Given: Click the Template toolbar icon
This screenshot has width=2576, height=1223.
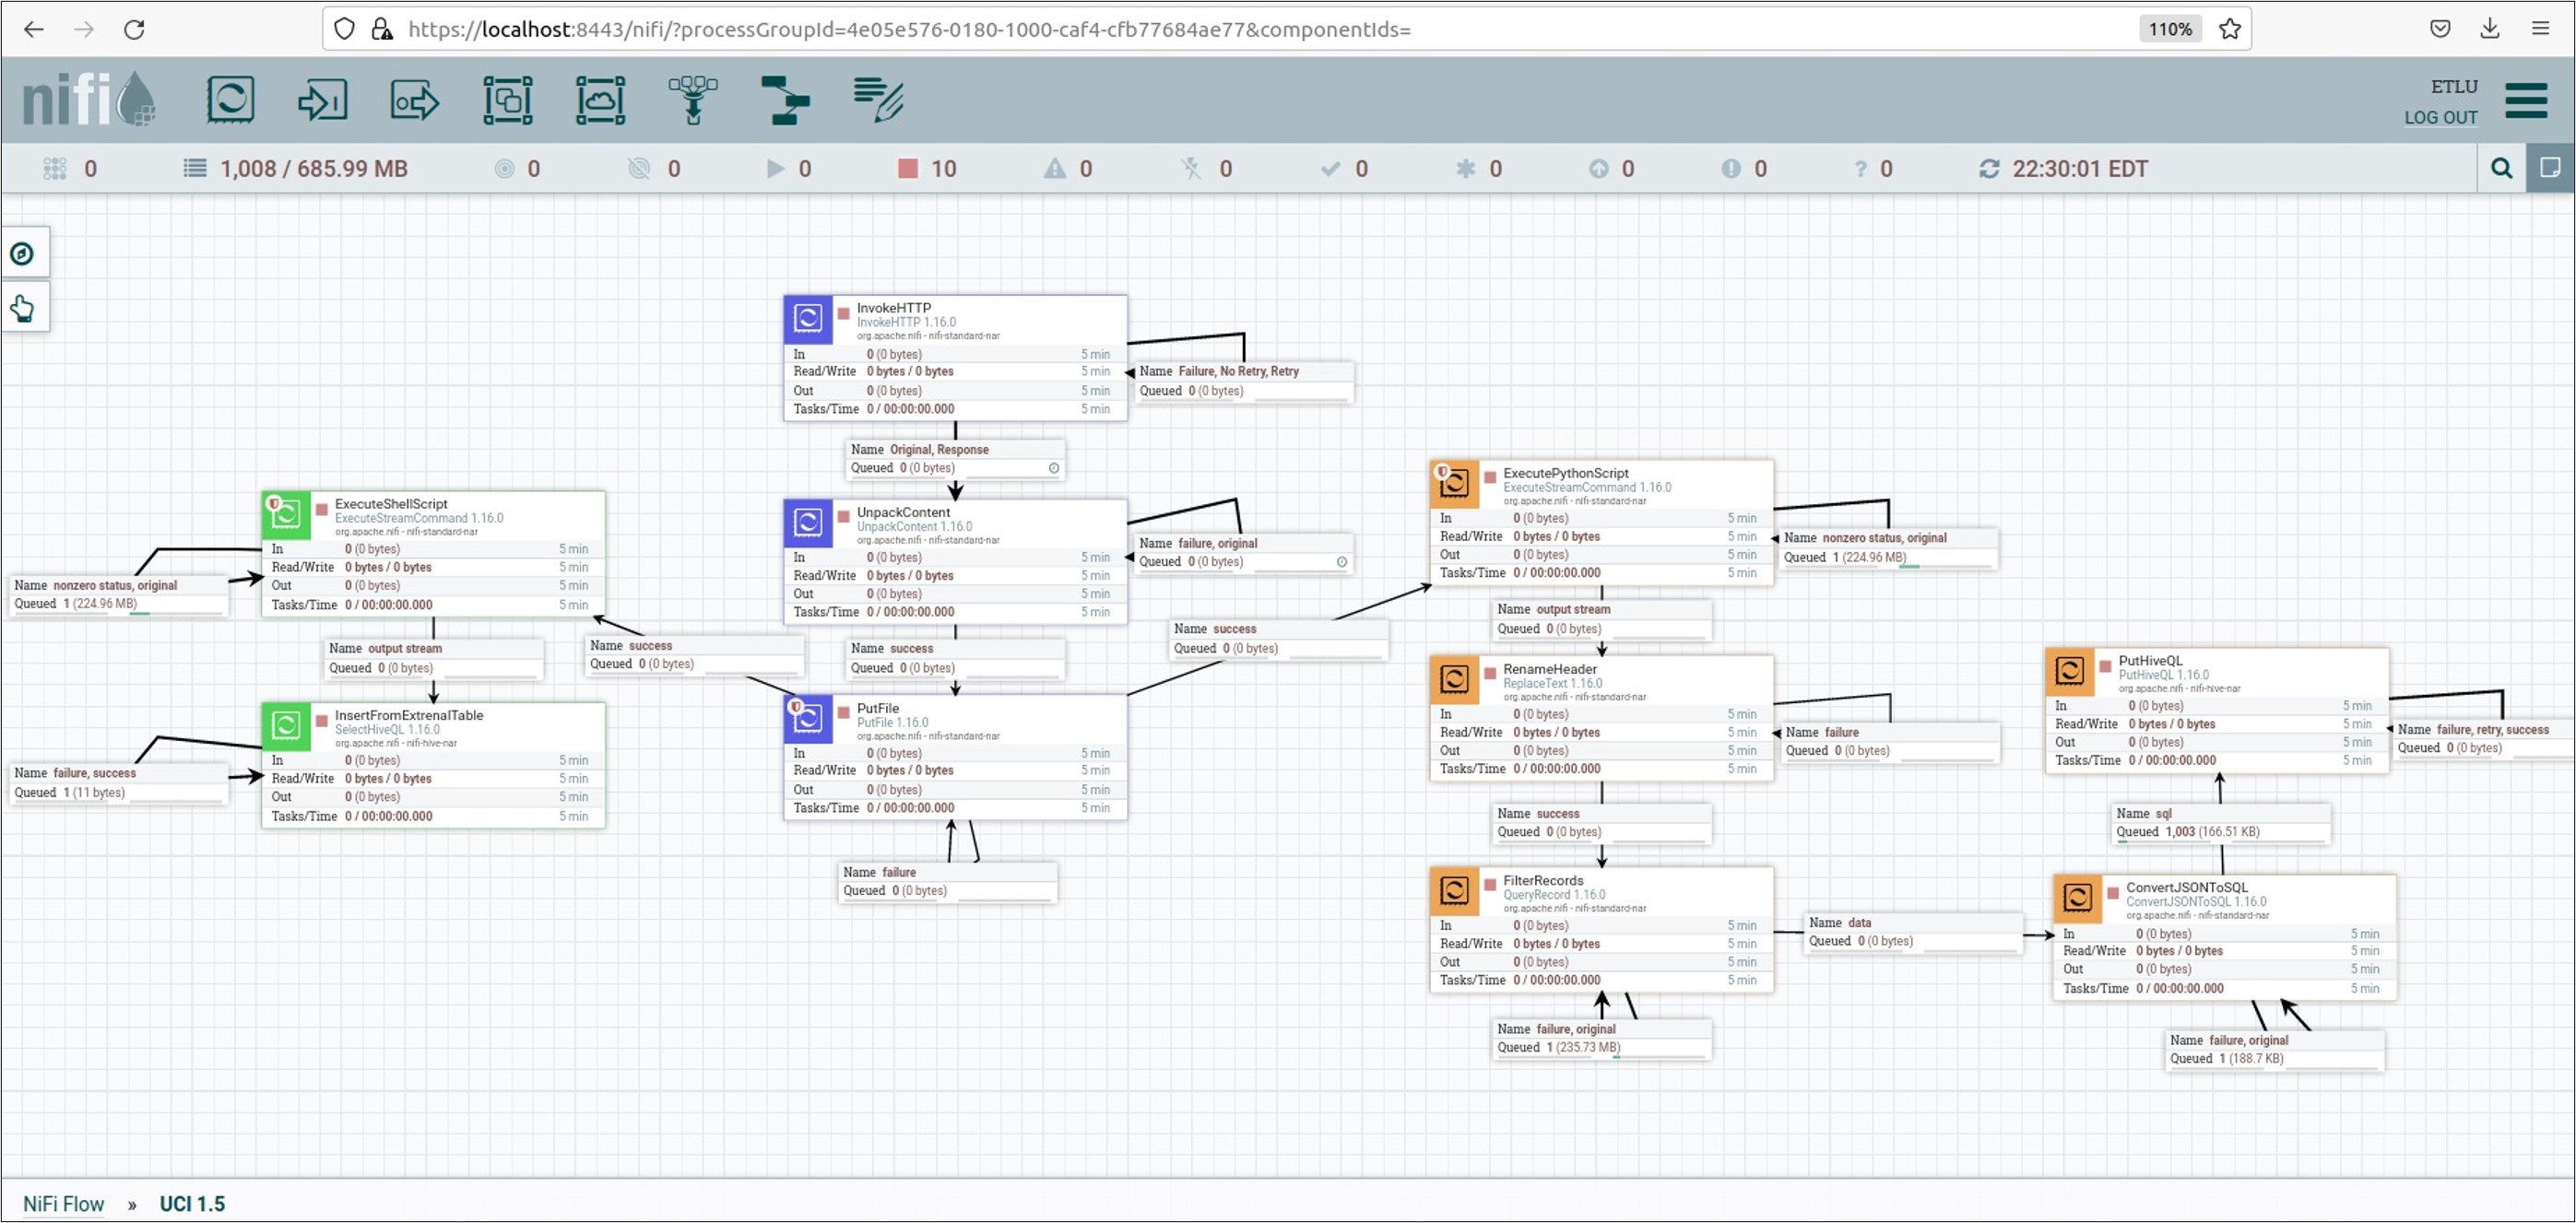Looking at the screenshot, I should 785,100.
